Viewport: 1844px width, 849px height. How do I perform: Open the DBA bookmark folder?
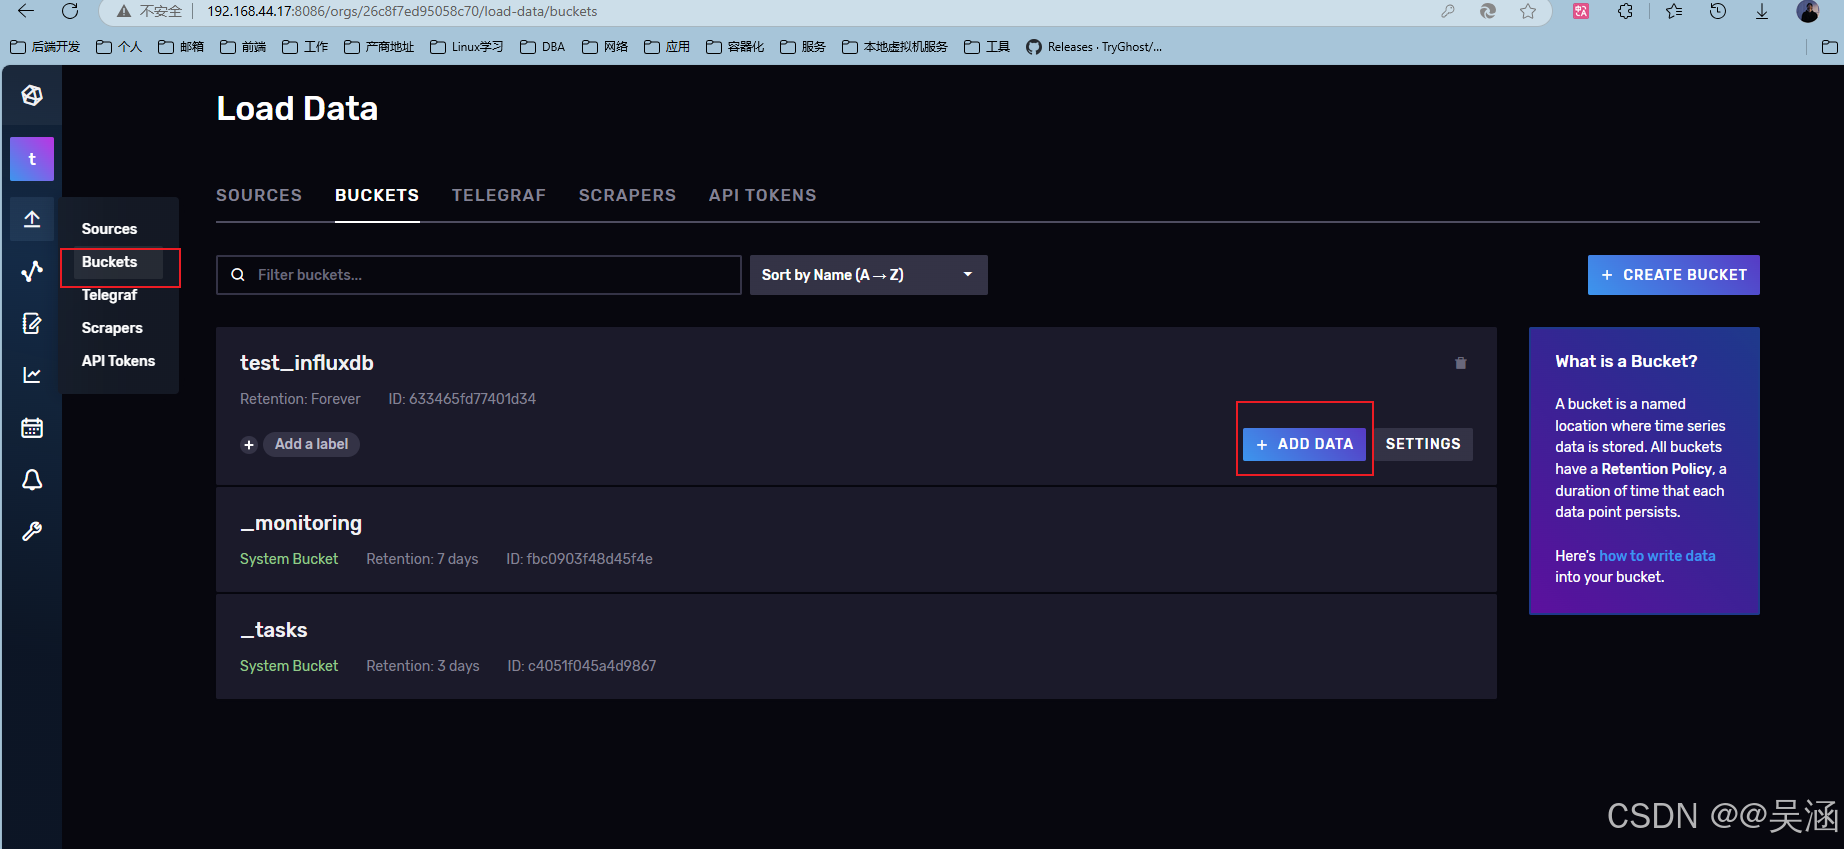[543, 47]
